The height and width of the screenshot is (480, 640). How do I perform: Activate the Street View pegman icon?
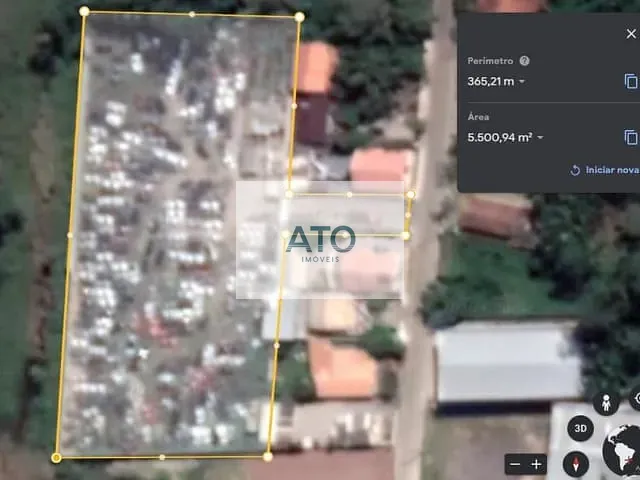(606, 403)
